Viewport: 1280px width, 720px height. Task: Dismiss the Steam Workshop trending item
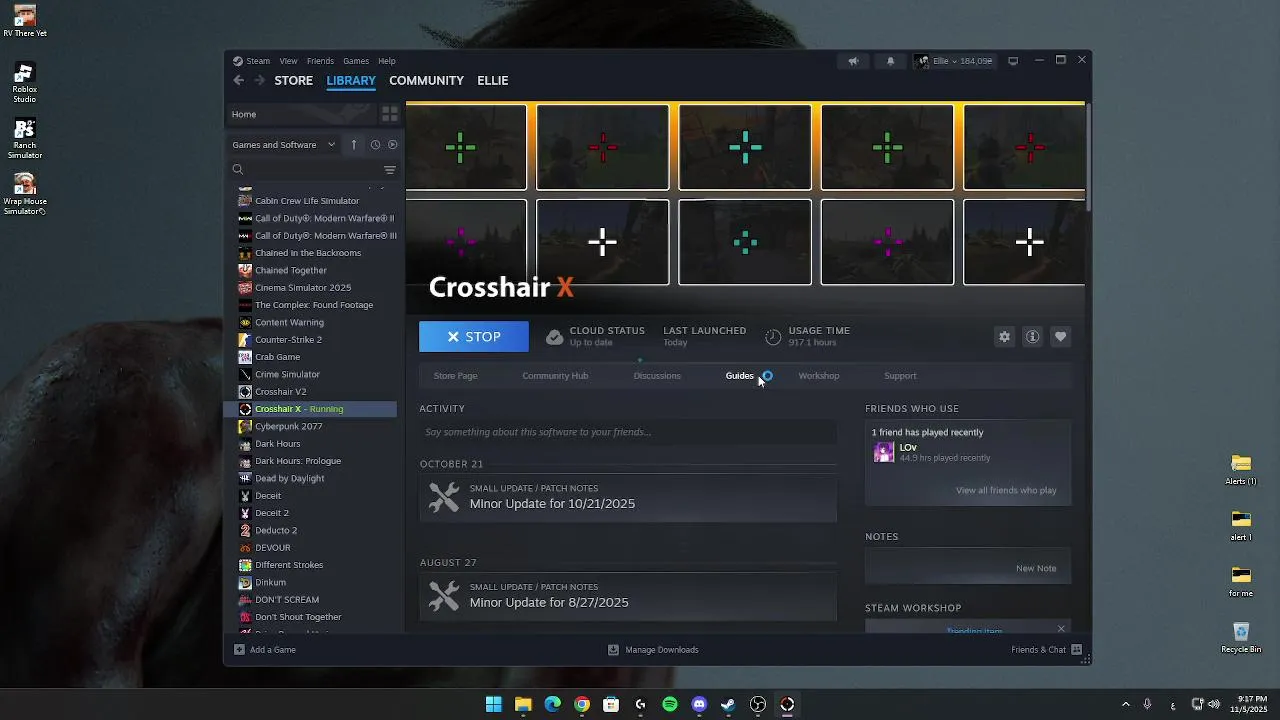[x=1061, y=628]
